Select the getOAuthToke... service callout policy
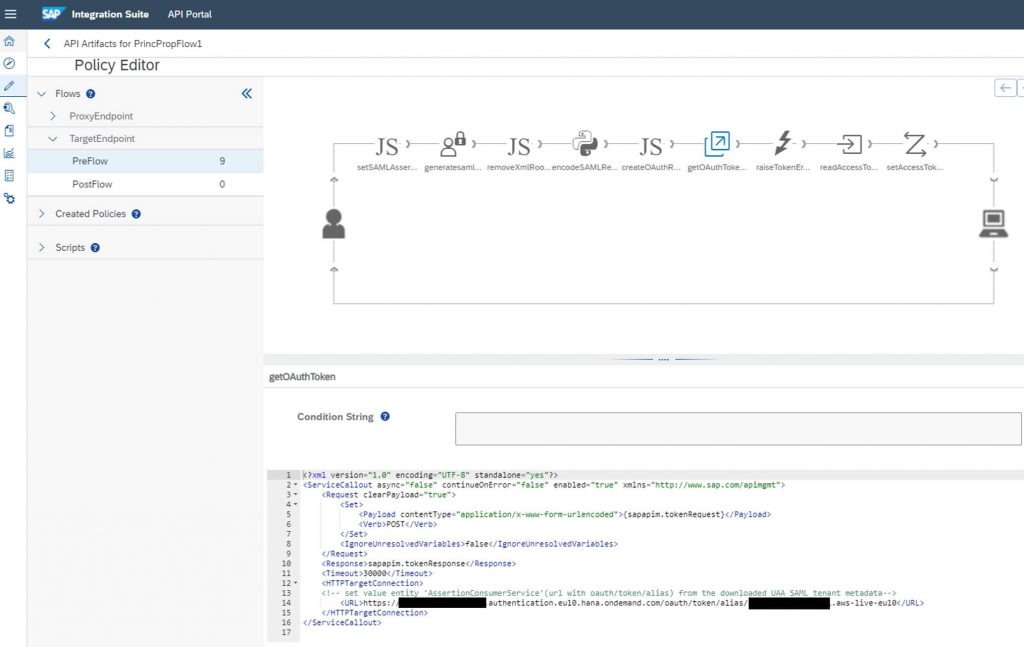 pos(717,144)
